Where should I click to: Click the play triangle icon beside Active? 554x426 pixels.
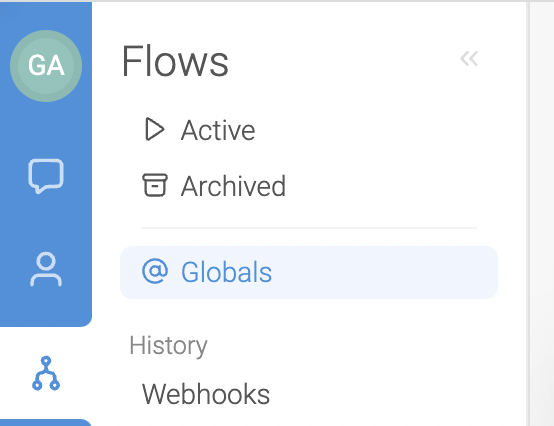click(154, 129)
